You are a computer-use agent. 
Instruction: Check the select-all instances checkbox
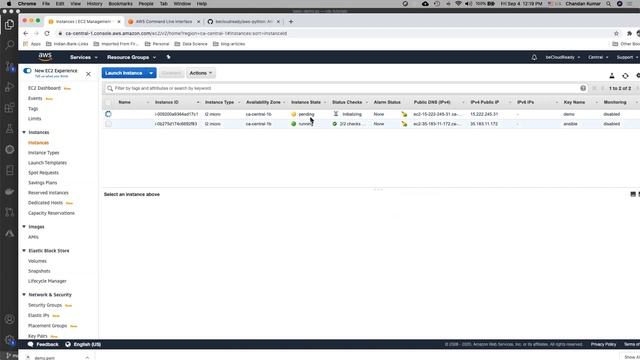point(108,102)
